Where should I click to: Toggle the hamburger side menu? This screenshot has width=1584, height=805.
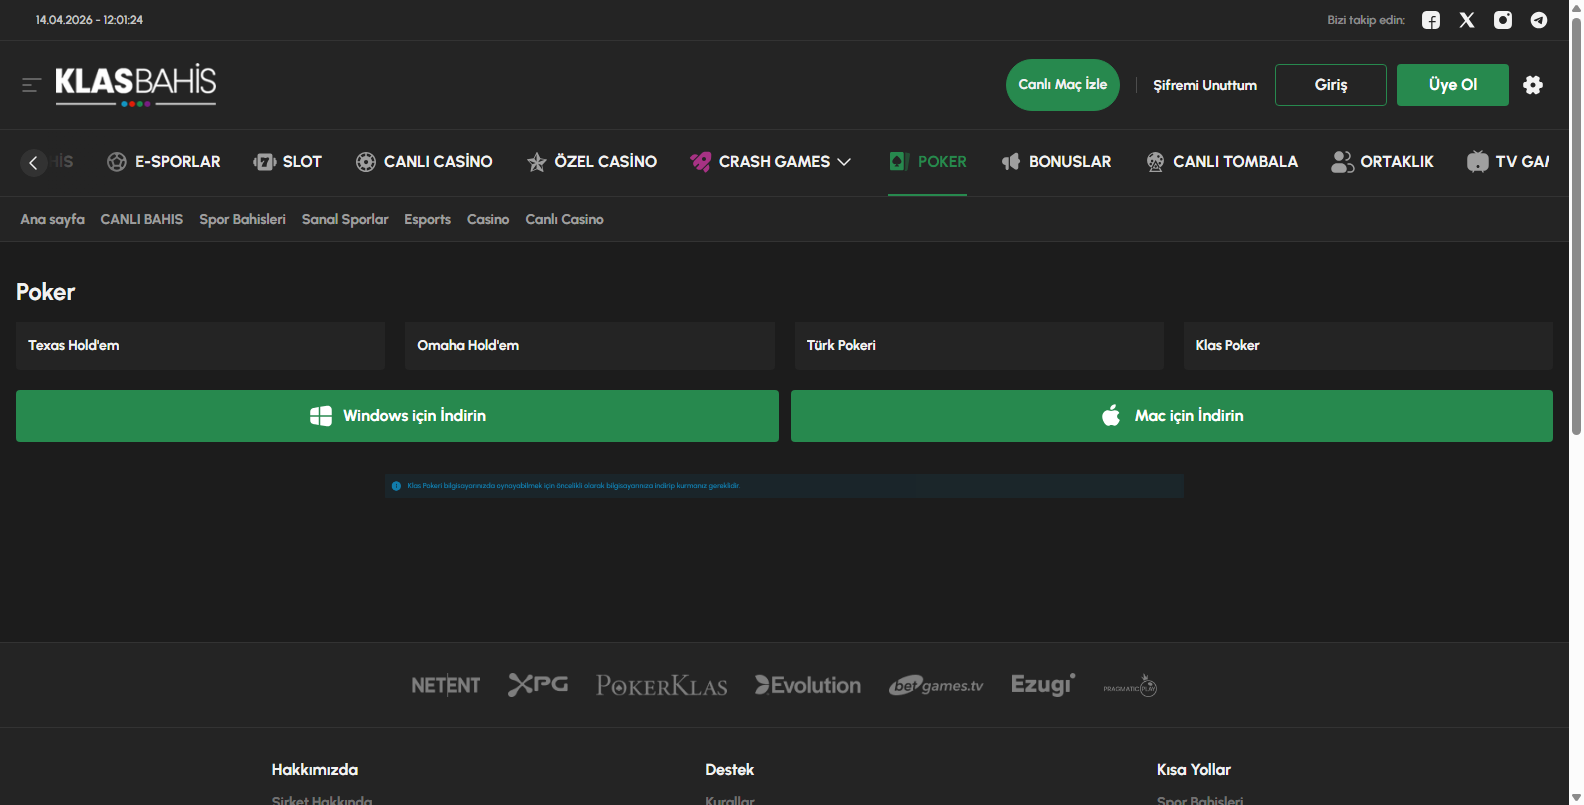point(31,85)
